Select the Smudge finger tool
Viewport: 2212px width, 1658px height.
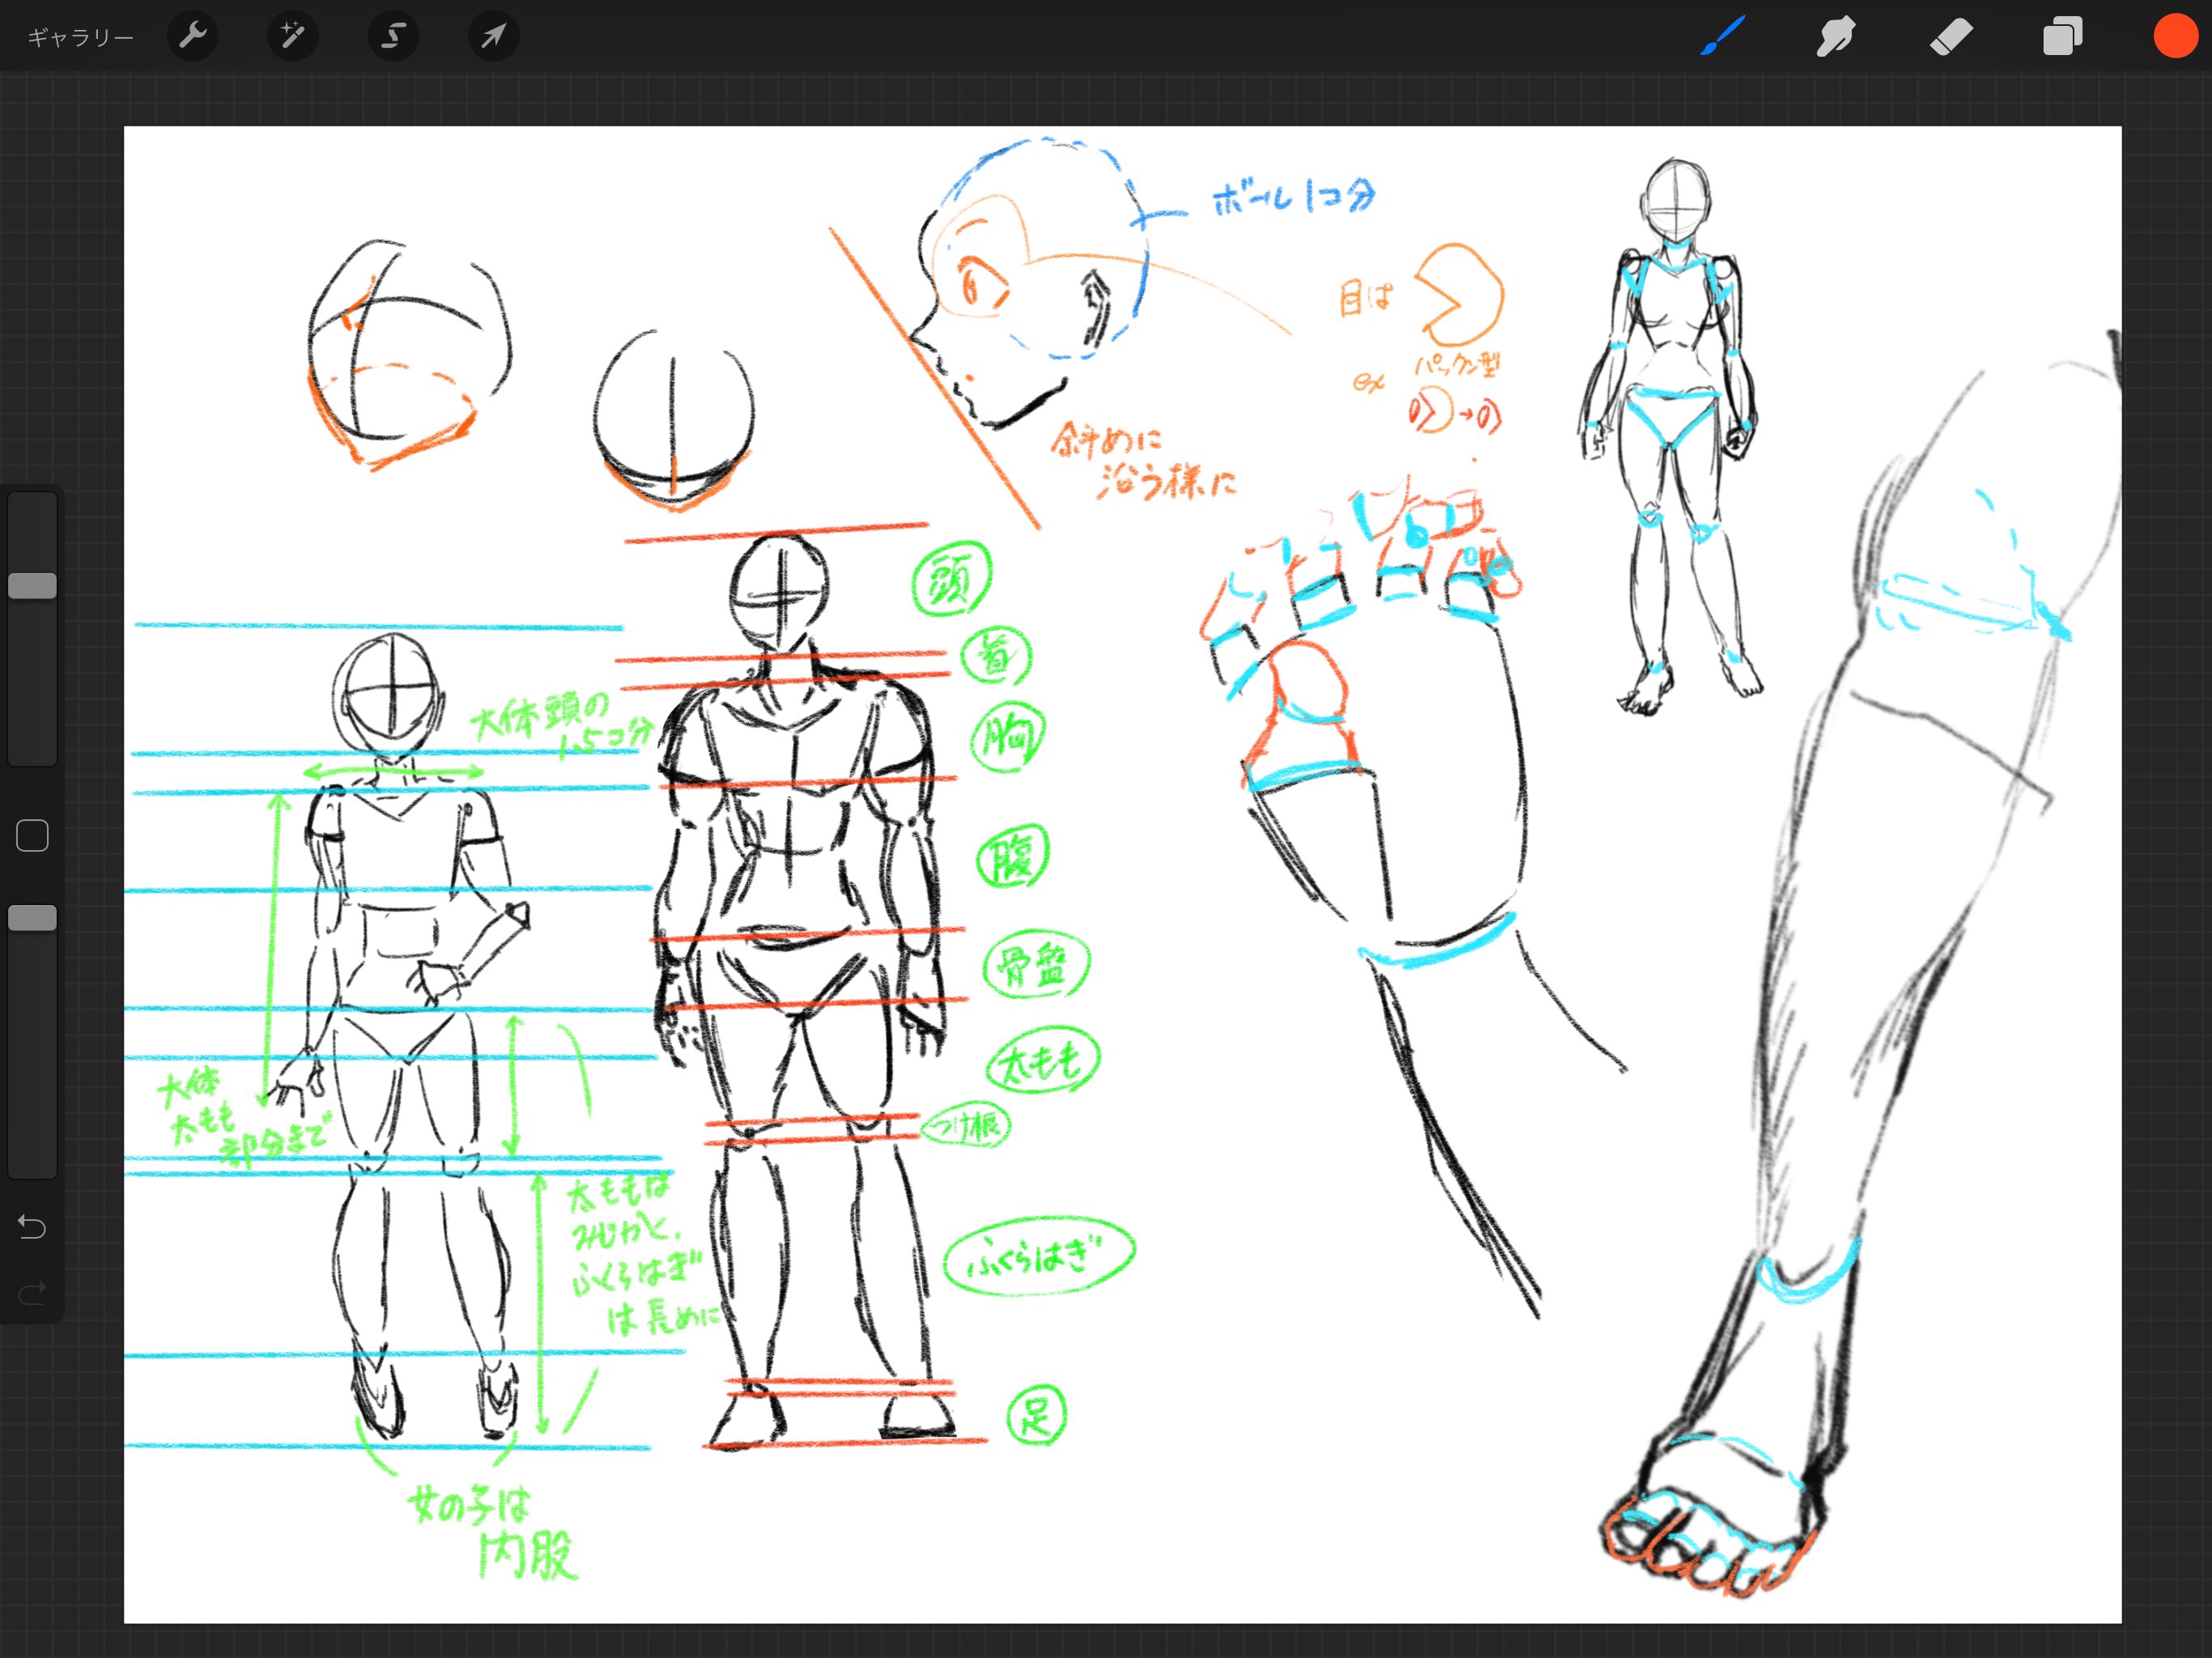click(1836, 37)
